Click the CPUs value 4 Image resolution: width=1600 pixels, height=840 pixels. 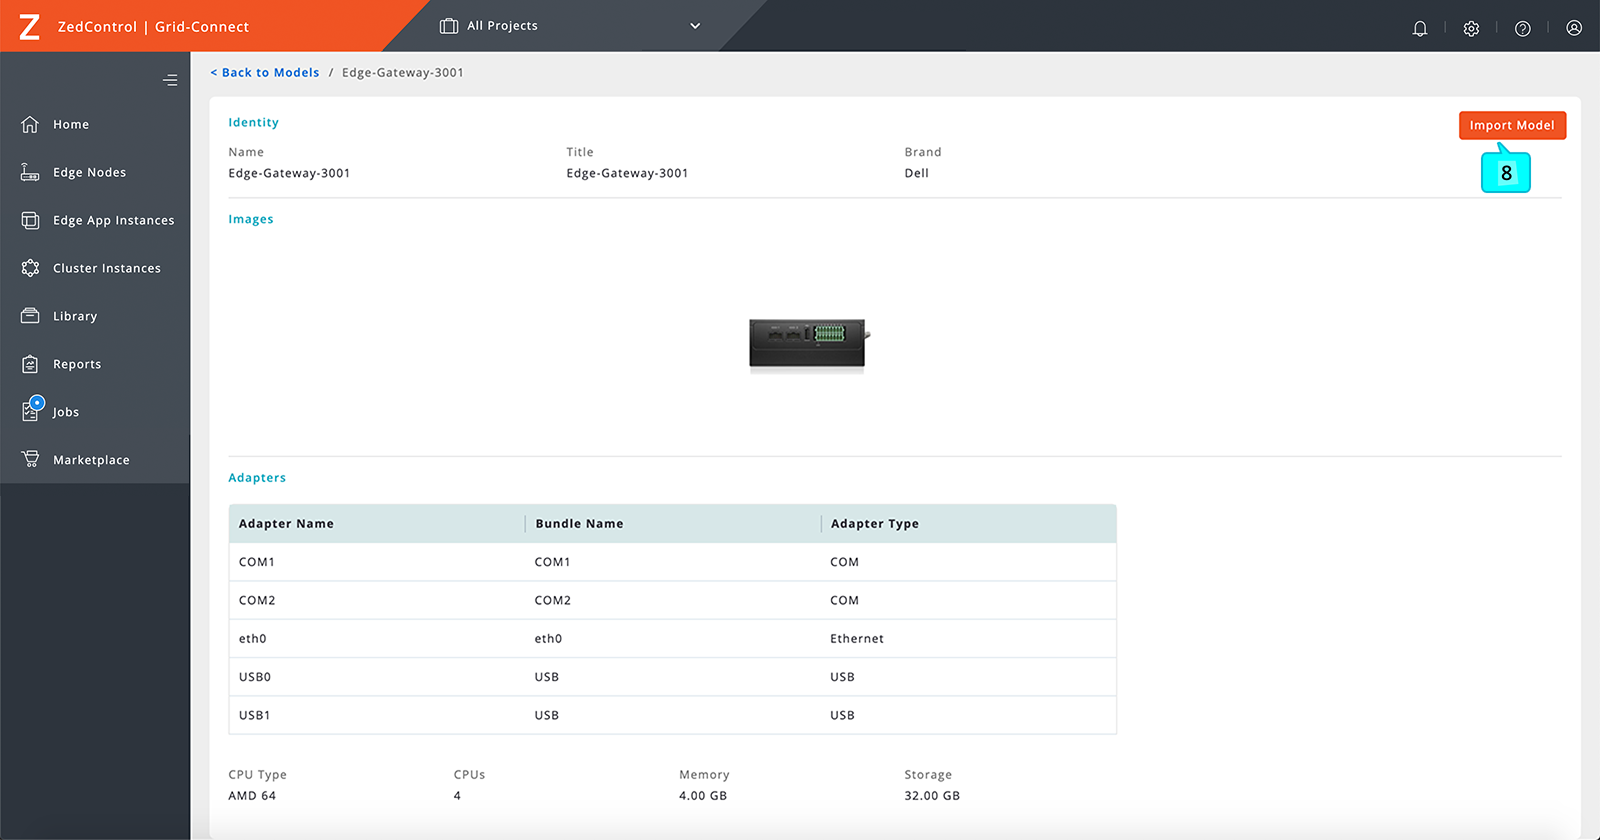coord(457,796)
